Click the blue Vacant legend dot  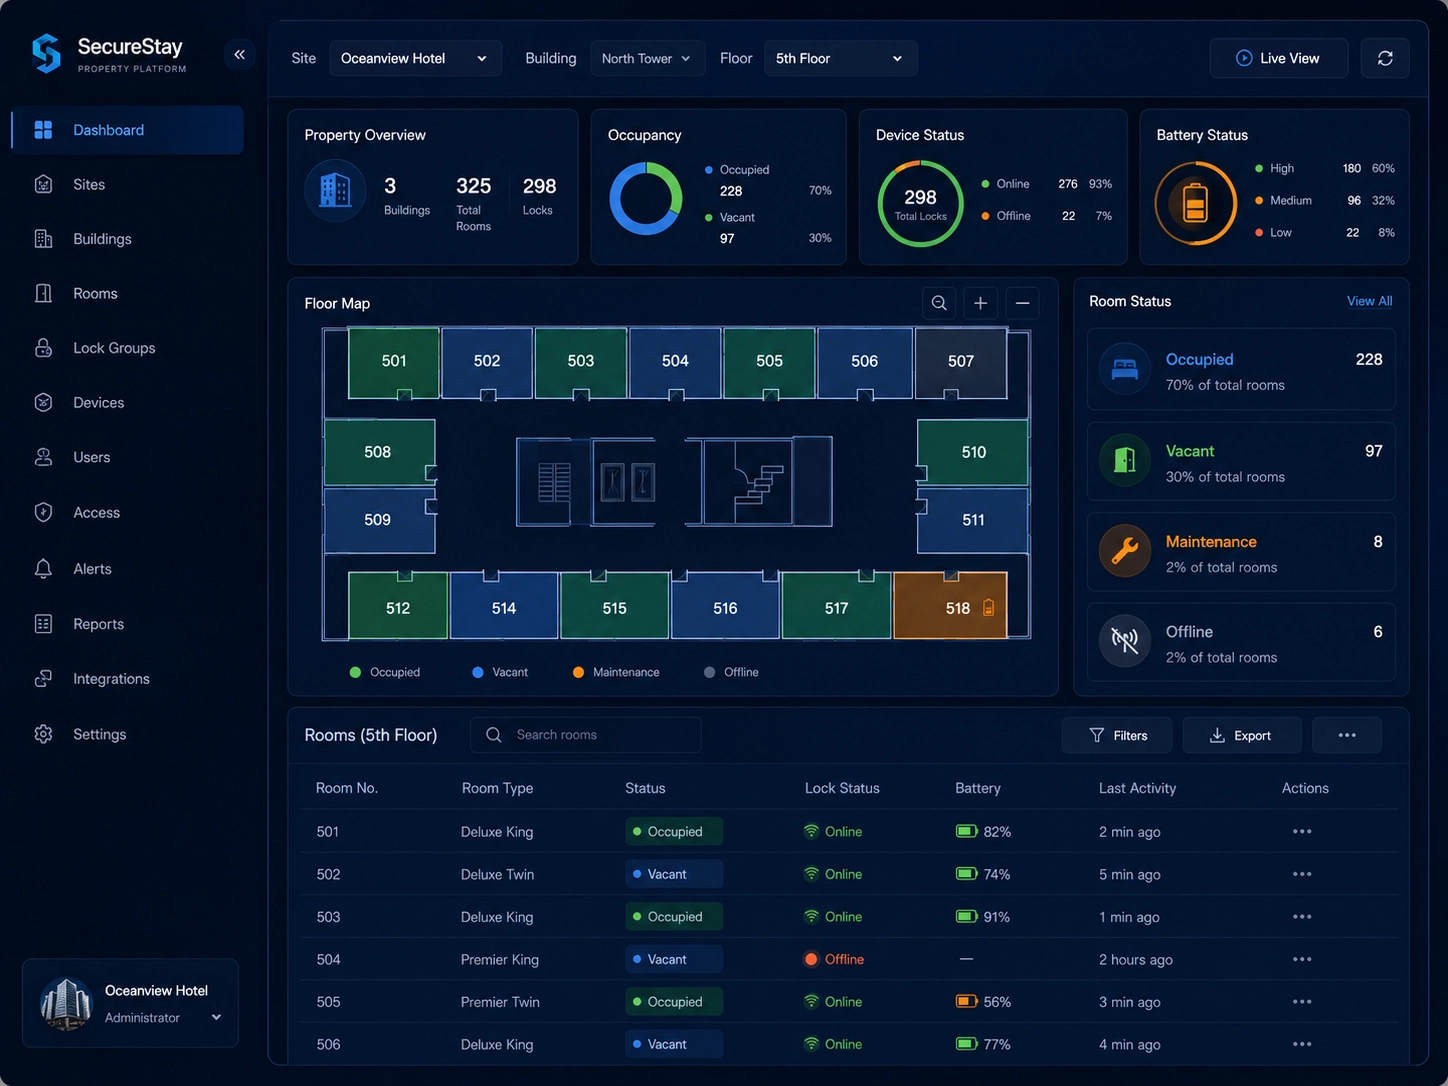coord(478,672)
